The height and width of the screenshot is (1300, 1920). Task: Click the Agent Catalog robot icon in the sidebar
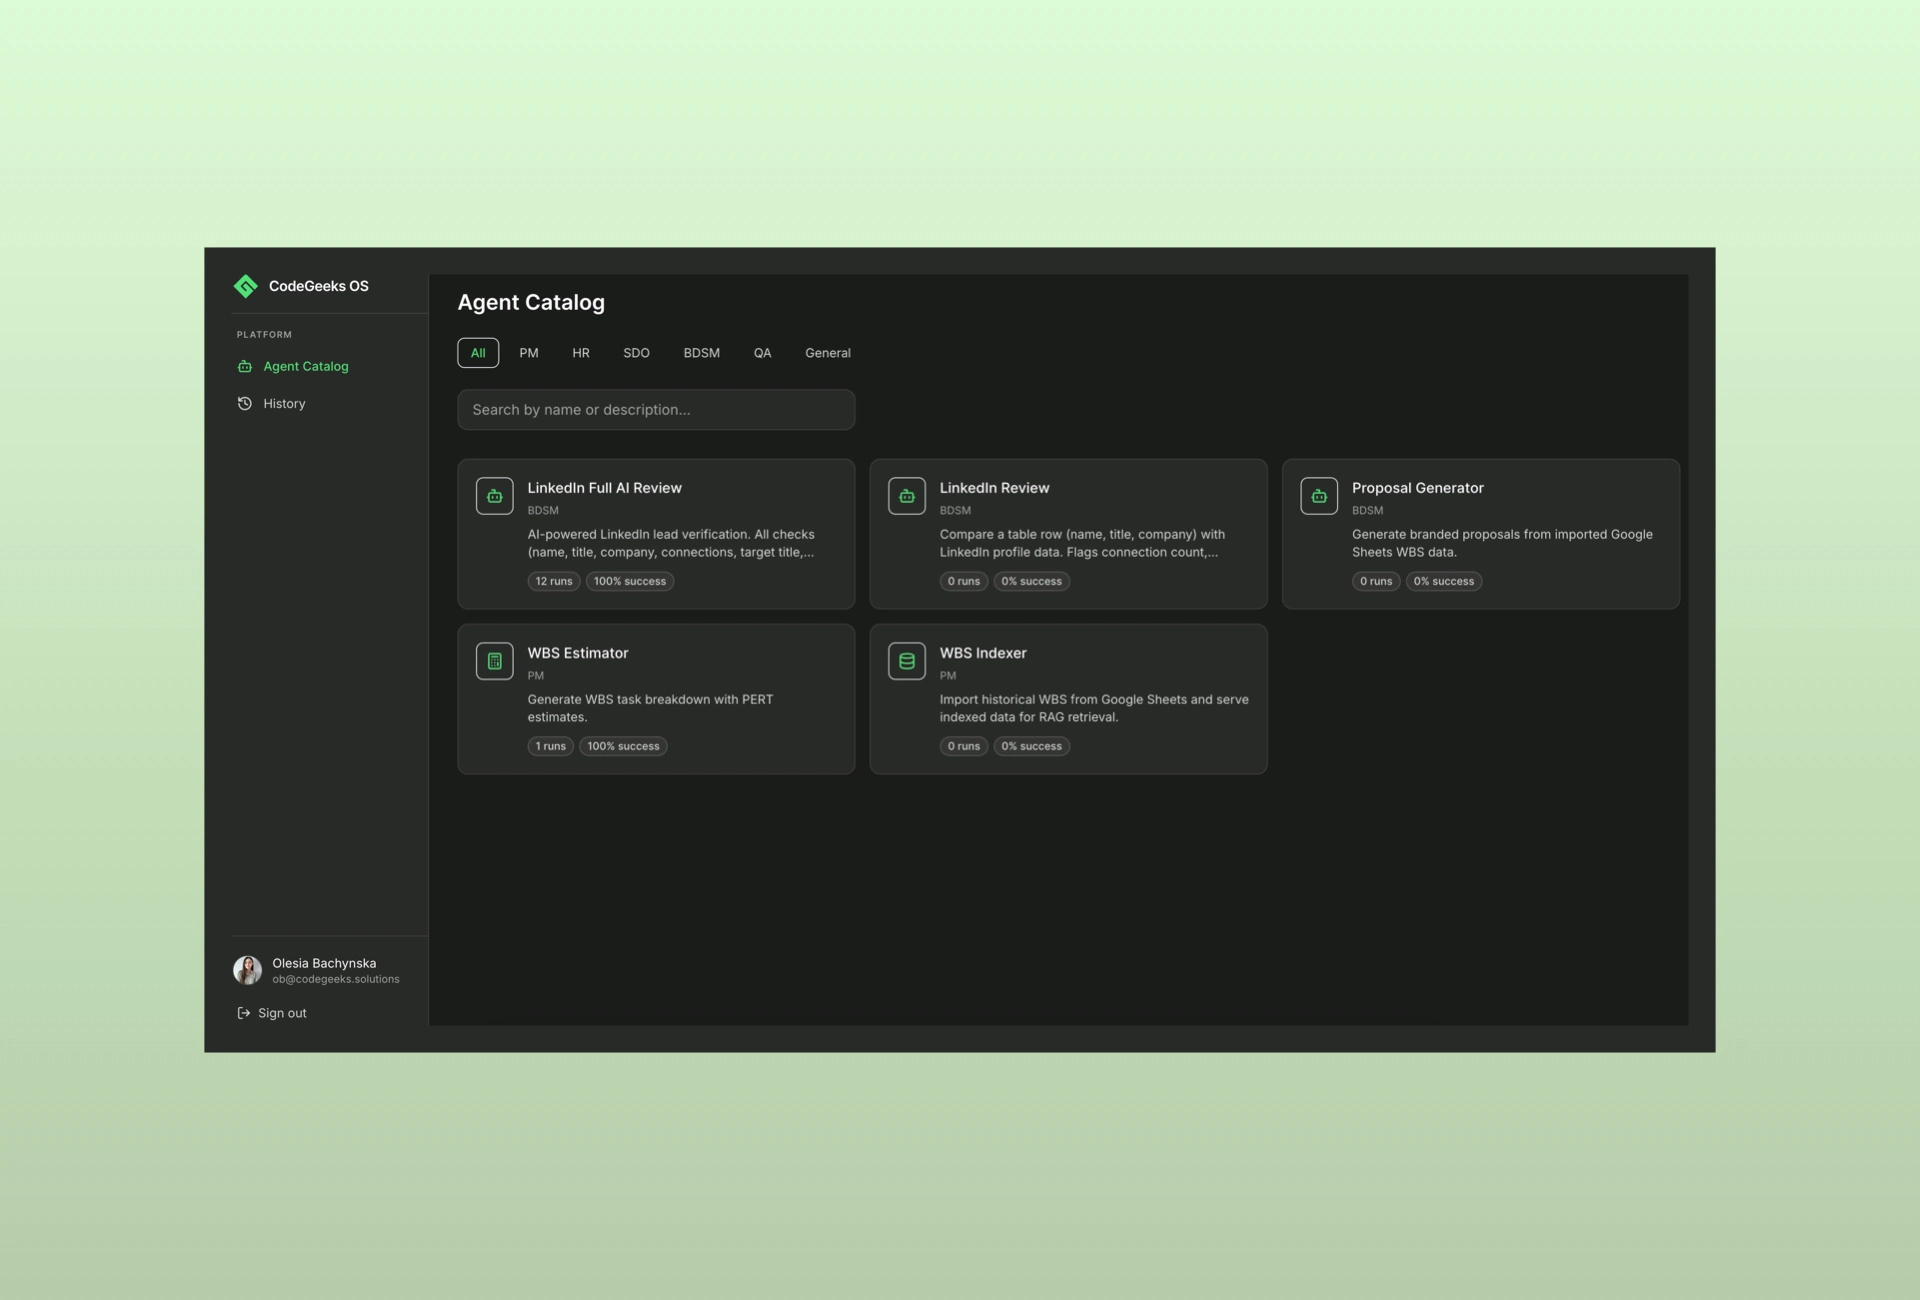coord(245,367)
